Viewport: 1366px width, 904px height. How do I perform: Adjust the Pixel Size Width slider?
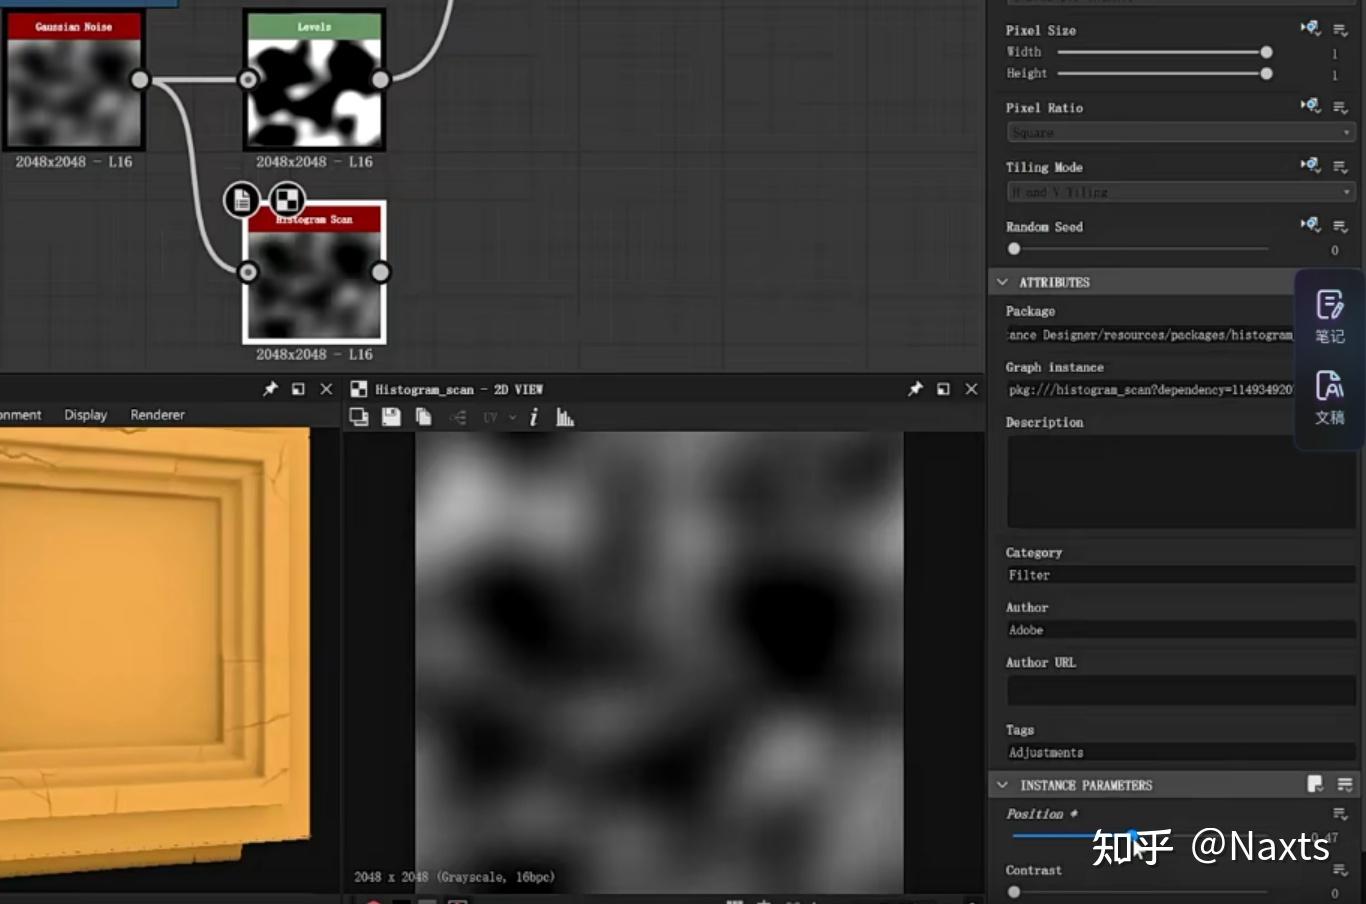pyautogui.click(x=1165, y=52)
